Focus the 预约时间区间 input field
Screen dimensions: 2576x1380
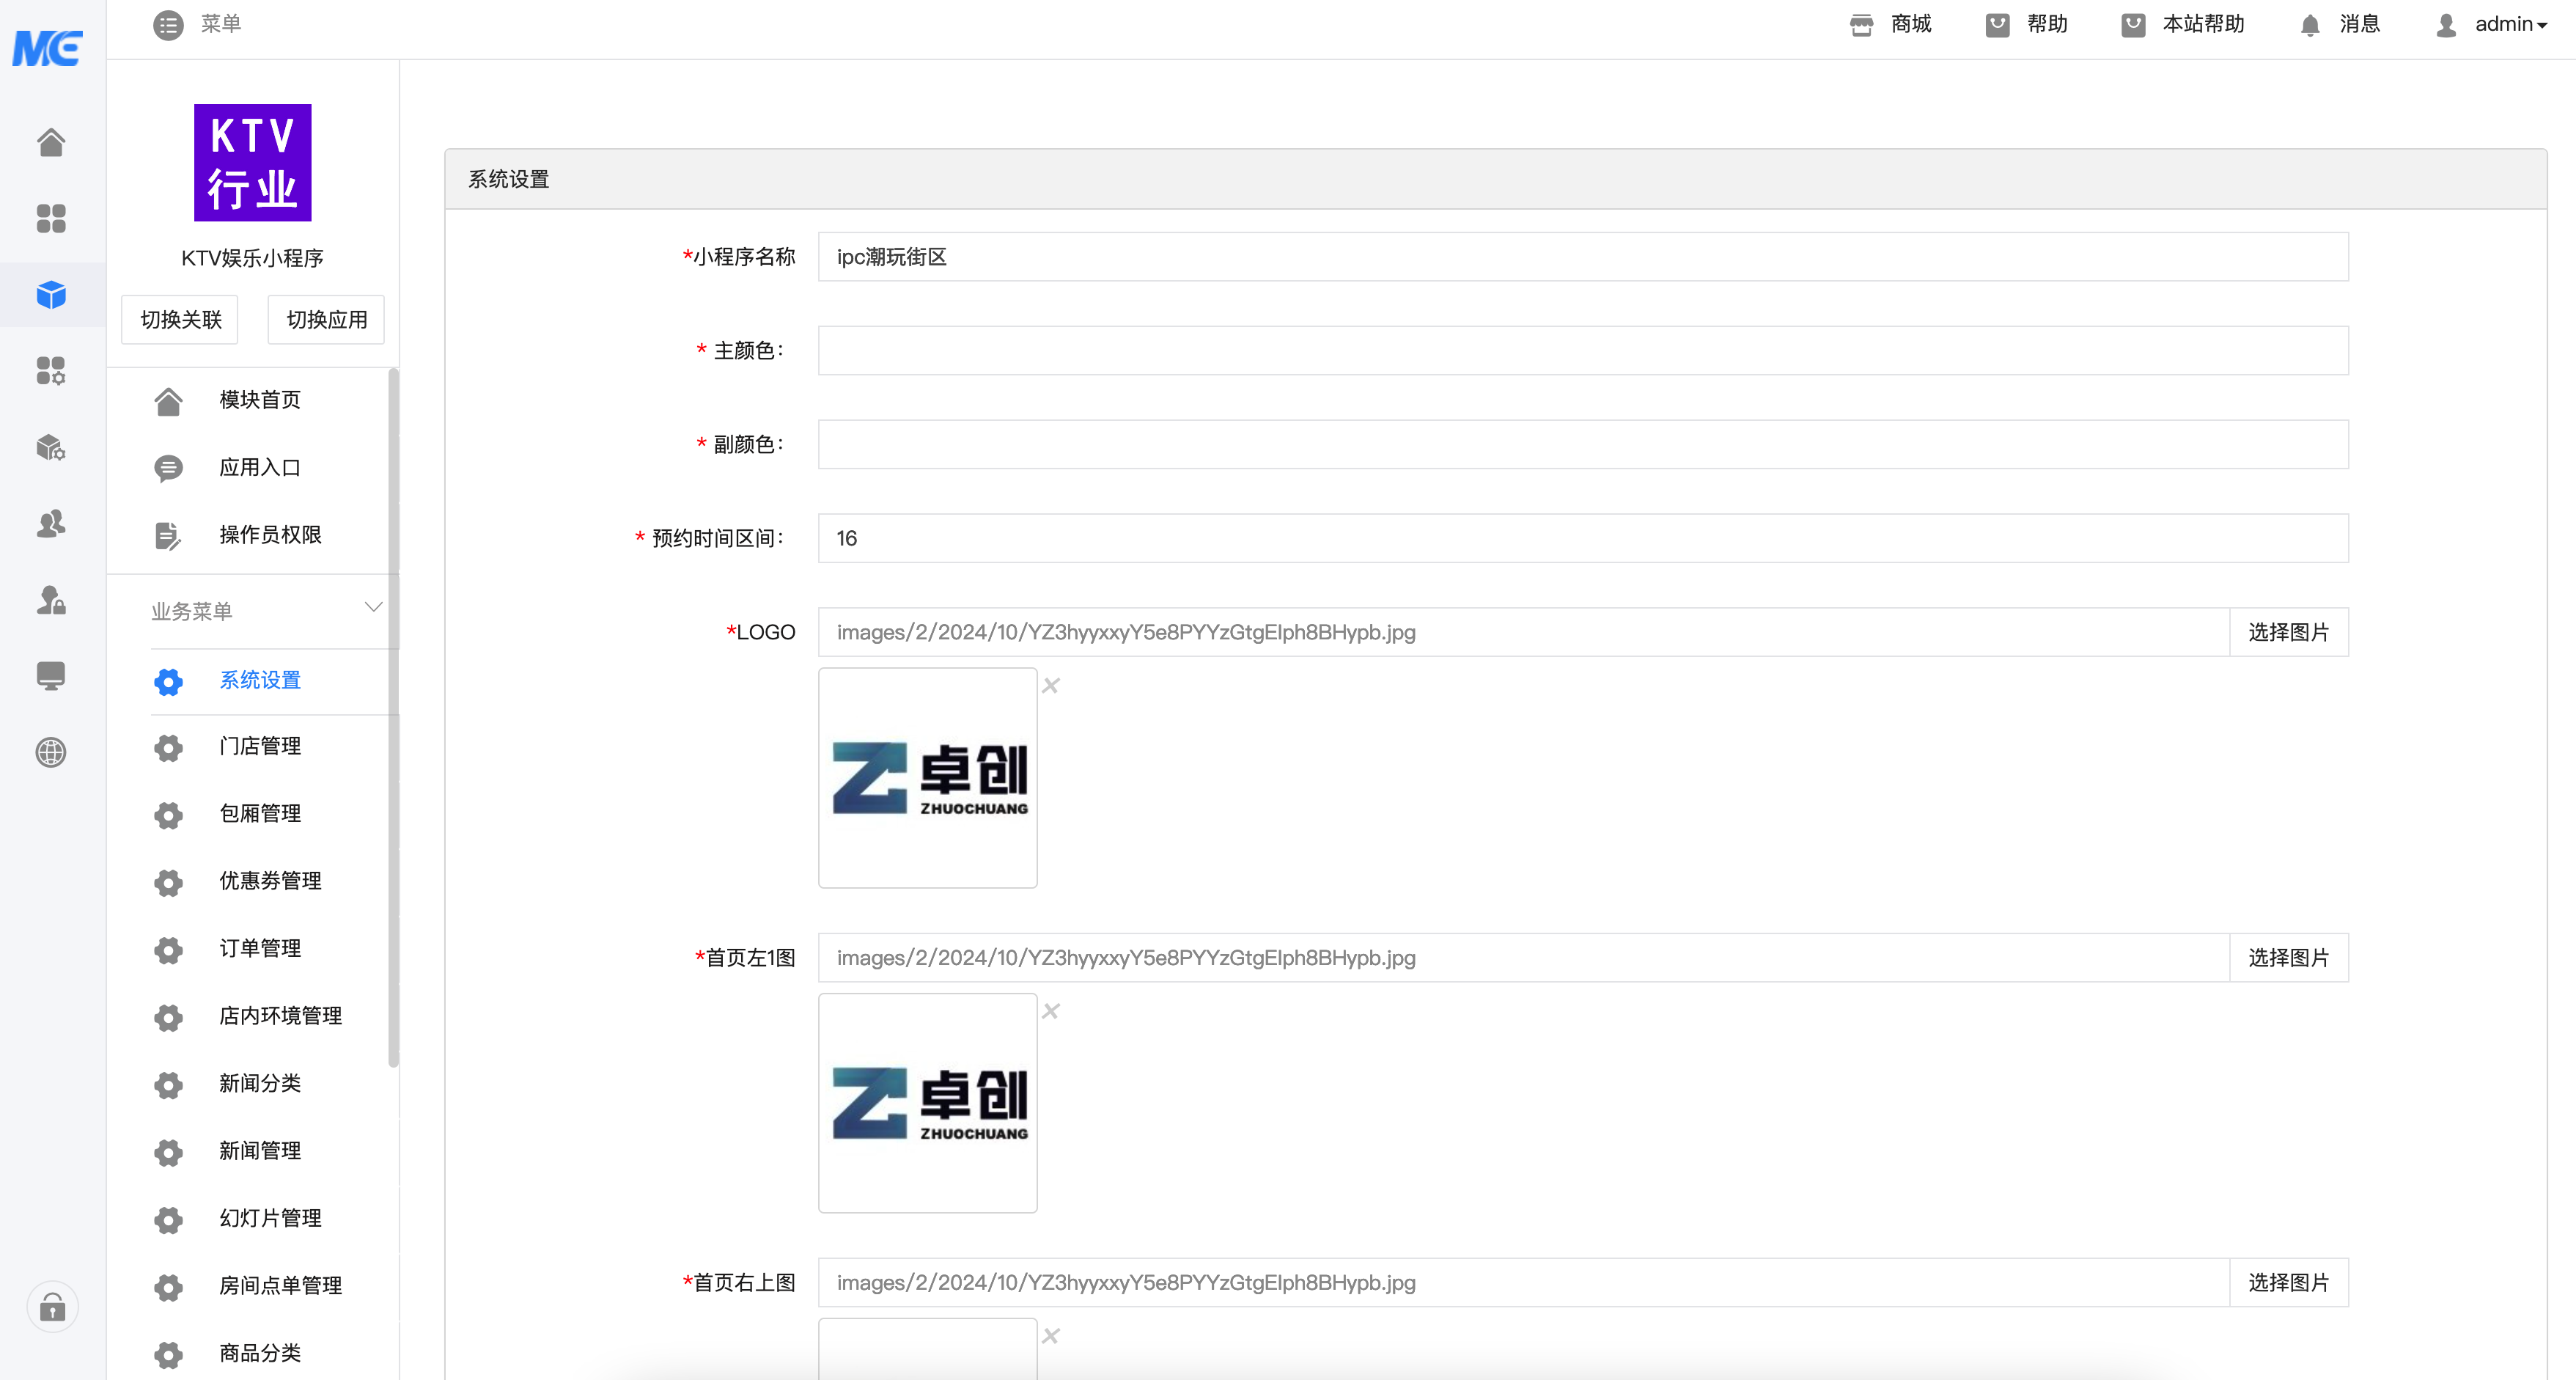click(1583, 538)
